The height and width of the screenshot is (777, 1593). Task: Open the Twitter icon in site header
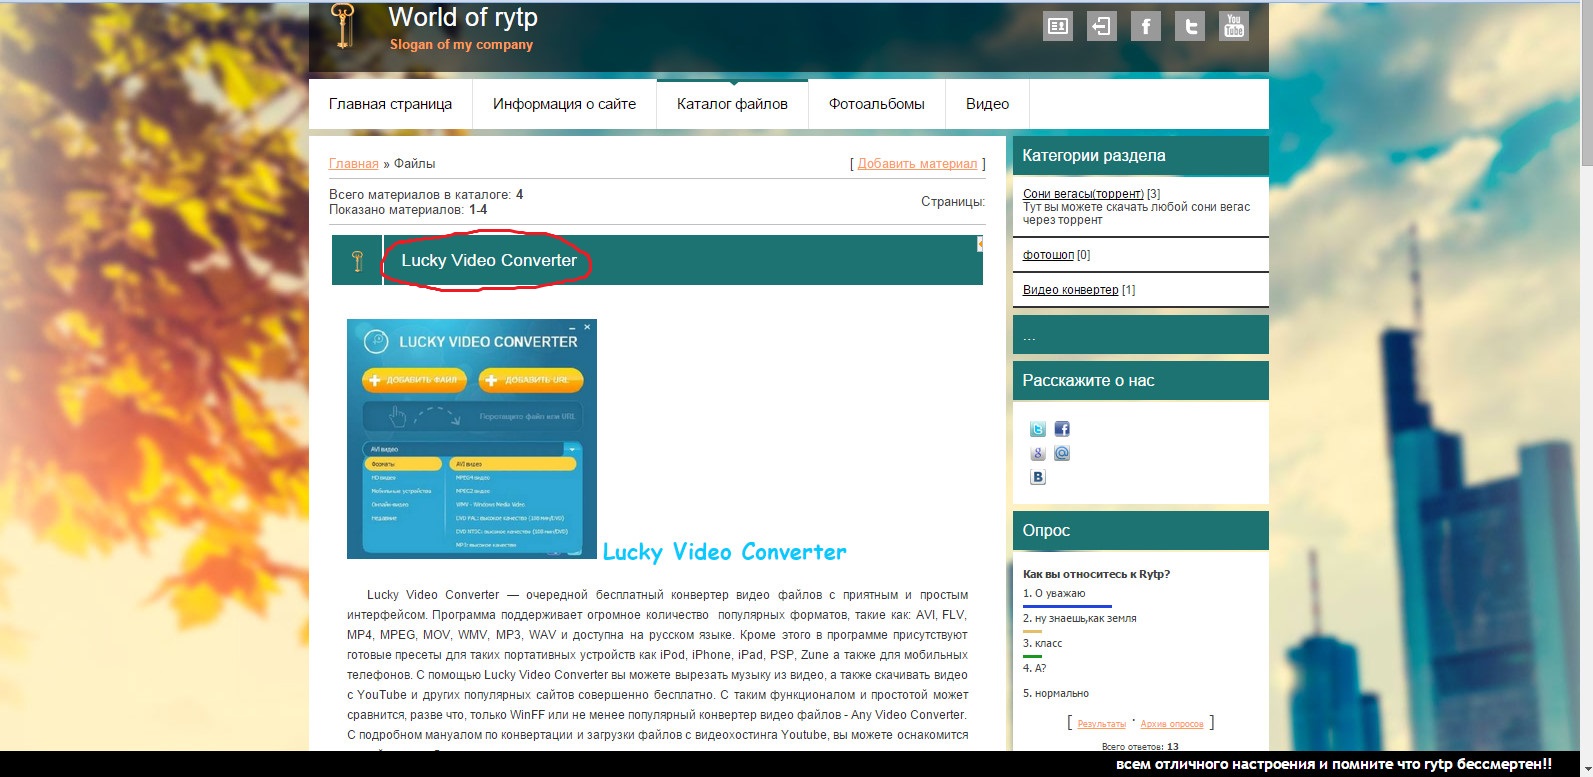click(1190, 26)
